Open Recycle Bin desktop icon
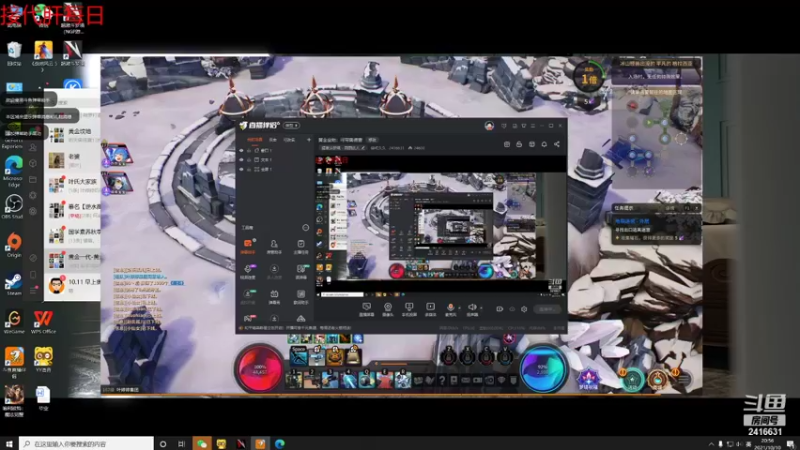 click(x=14, y=53)
